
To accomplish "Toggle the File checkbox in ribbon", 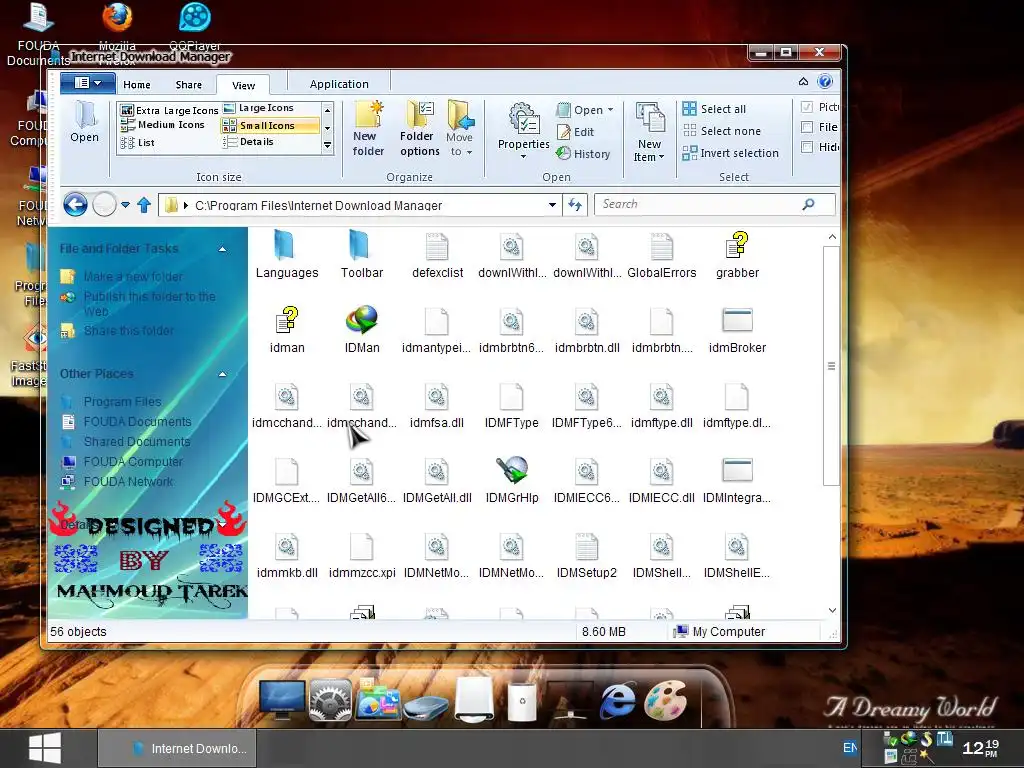I will [x=807, y=127].
